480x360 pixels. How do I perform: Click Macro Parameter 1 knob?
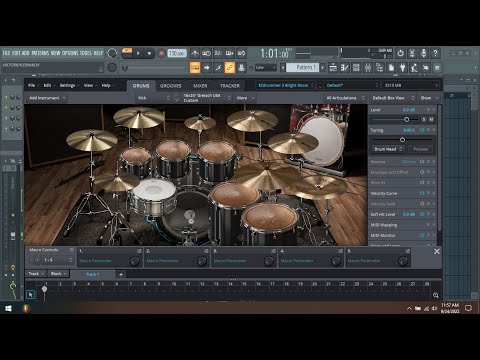pyautogui.click(x=134, y=261)
